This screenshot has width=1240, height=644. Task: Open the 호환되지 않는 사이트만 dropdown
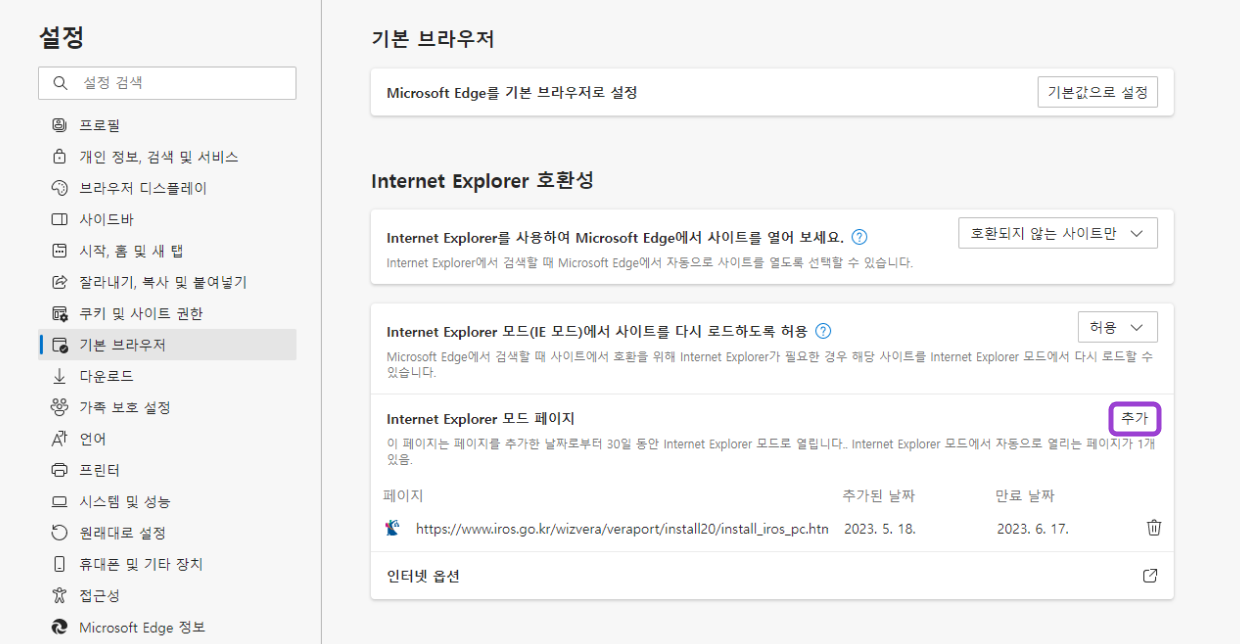[1058, 232]
